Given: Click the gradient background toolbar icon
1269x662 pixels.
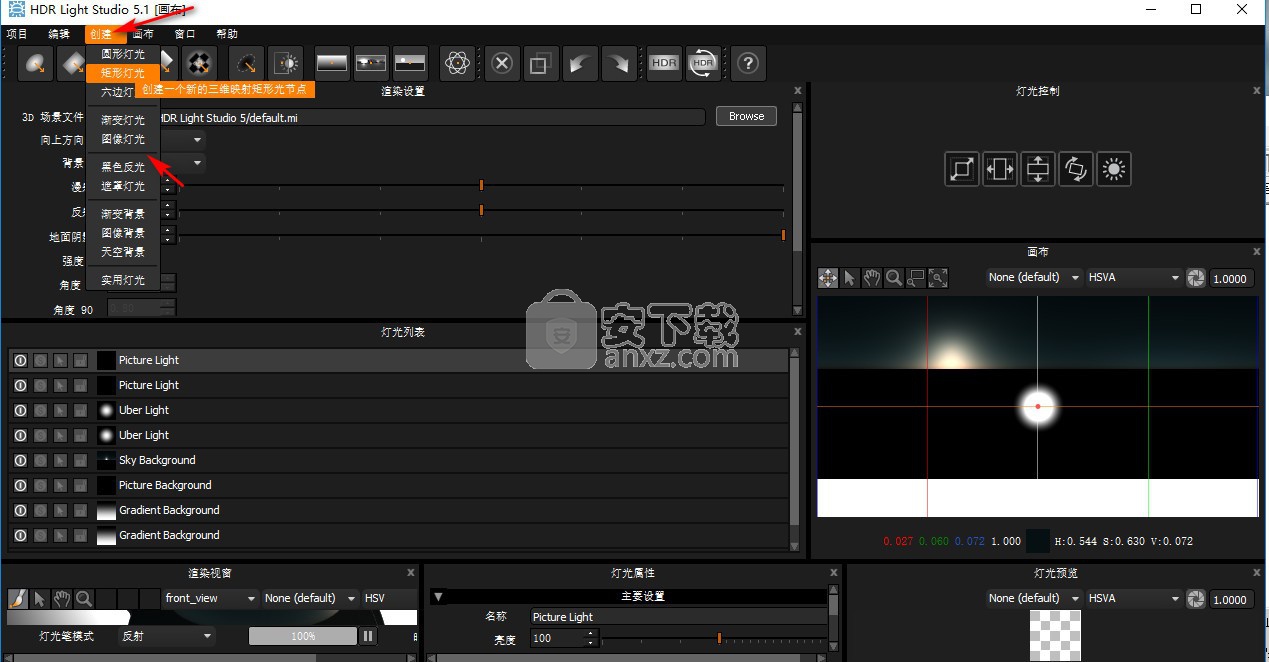Looking at the screenshot, I should pyautogui.click(x=331, y=63).
